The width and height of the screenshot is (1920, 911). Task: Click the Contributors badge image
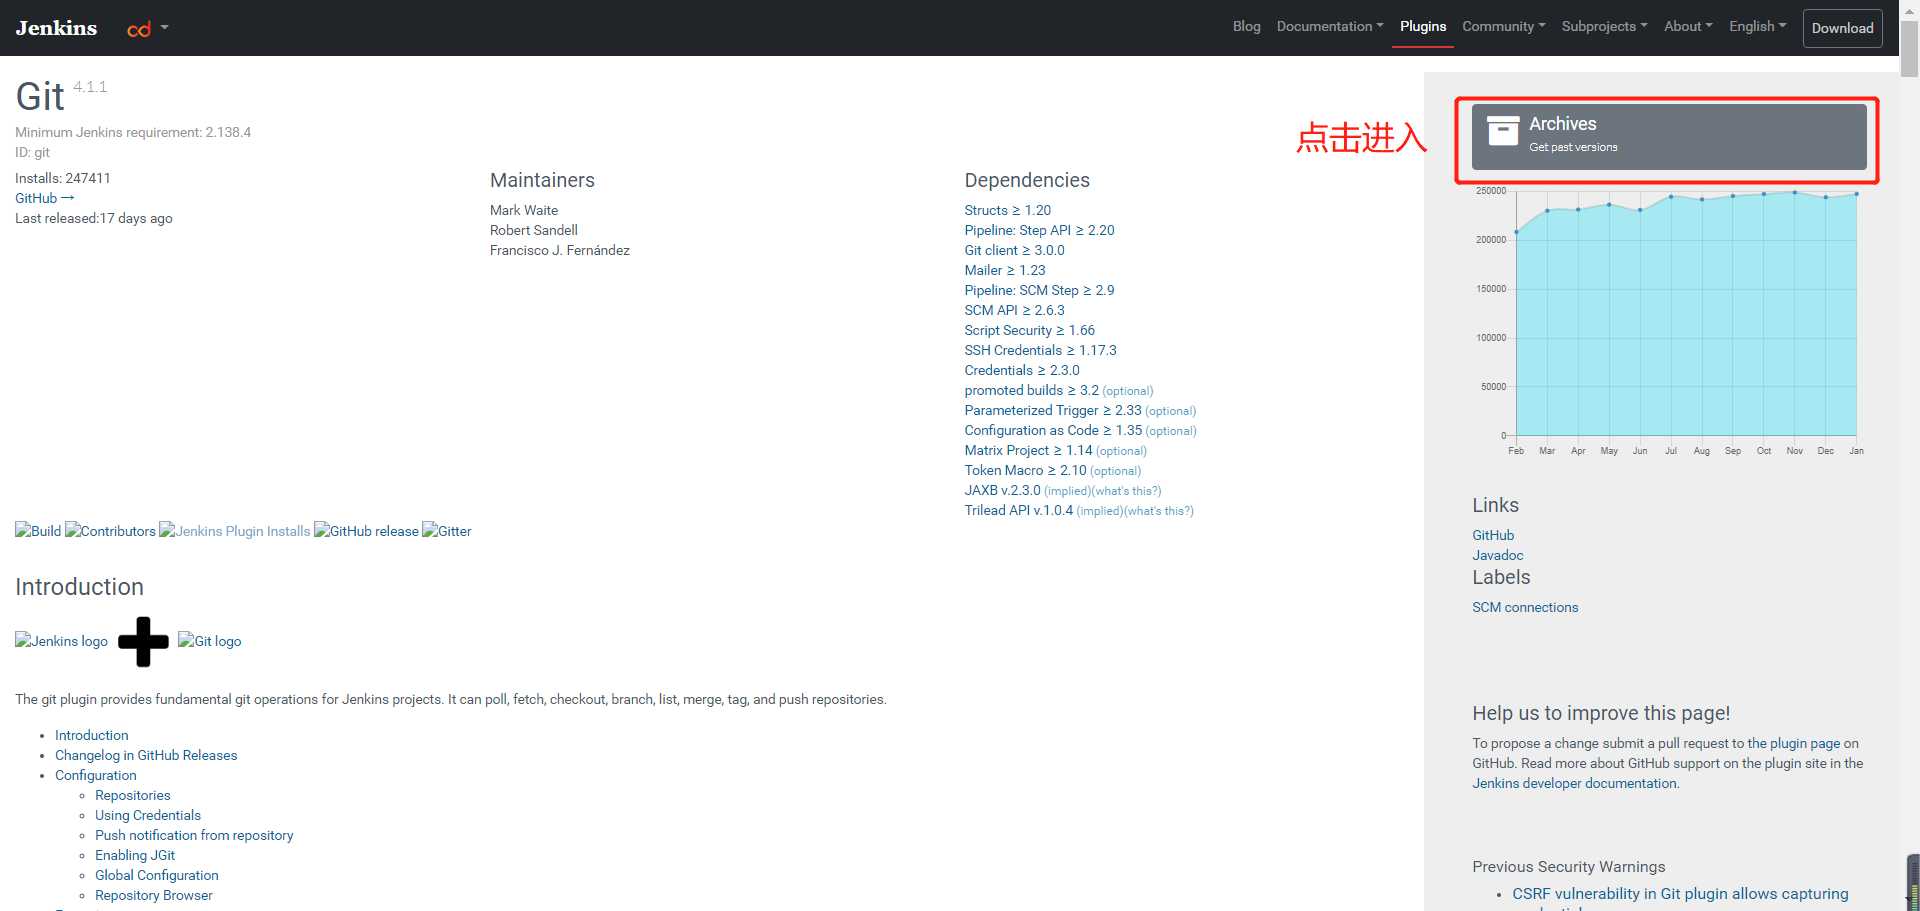110,531
